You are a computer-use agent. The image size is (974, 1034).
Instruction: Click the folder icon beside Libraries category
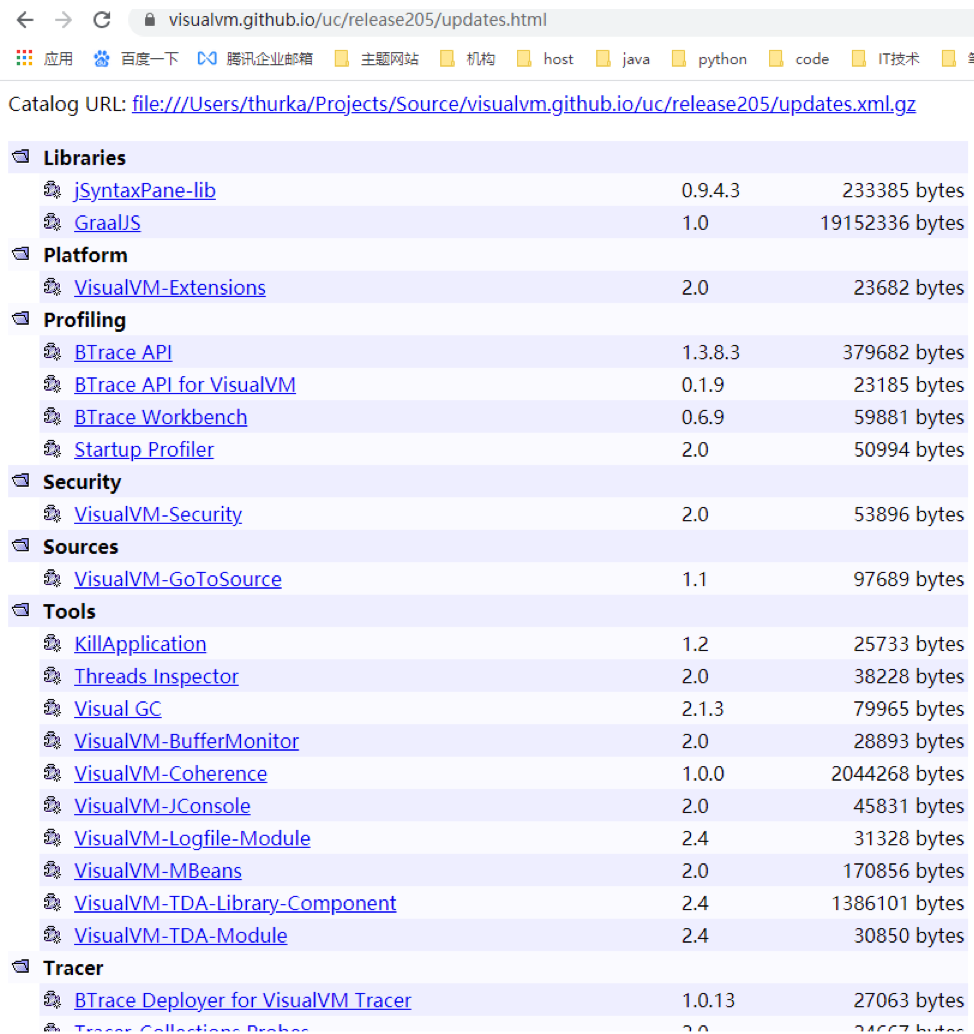pos(20,157)
